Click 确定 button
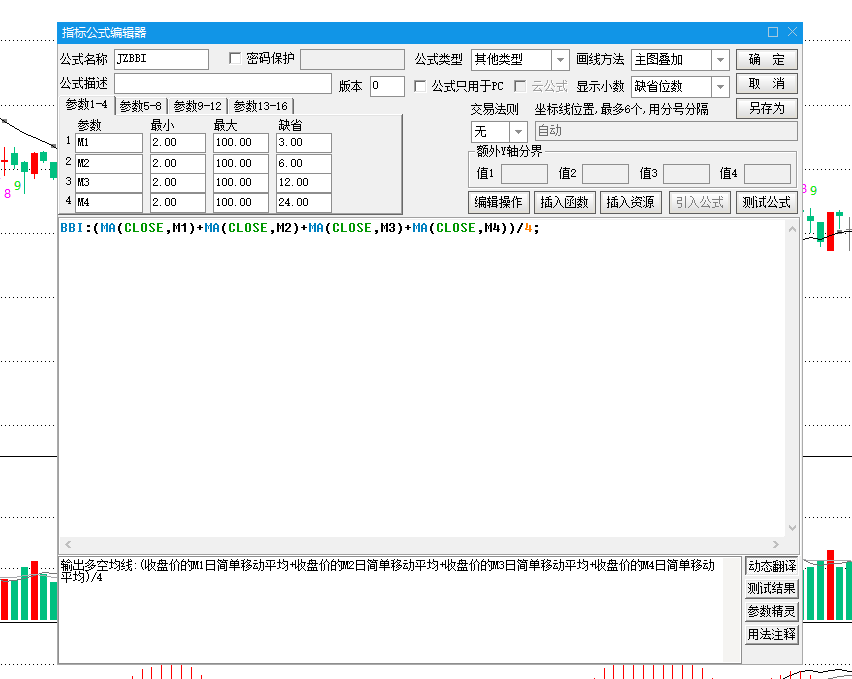 point(767,59)
